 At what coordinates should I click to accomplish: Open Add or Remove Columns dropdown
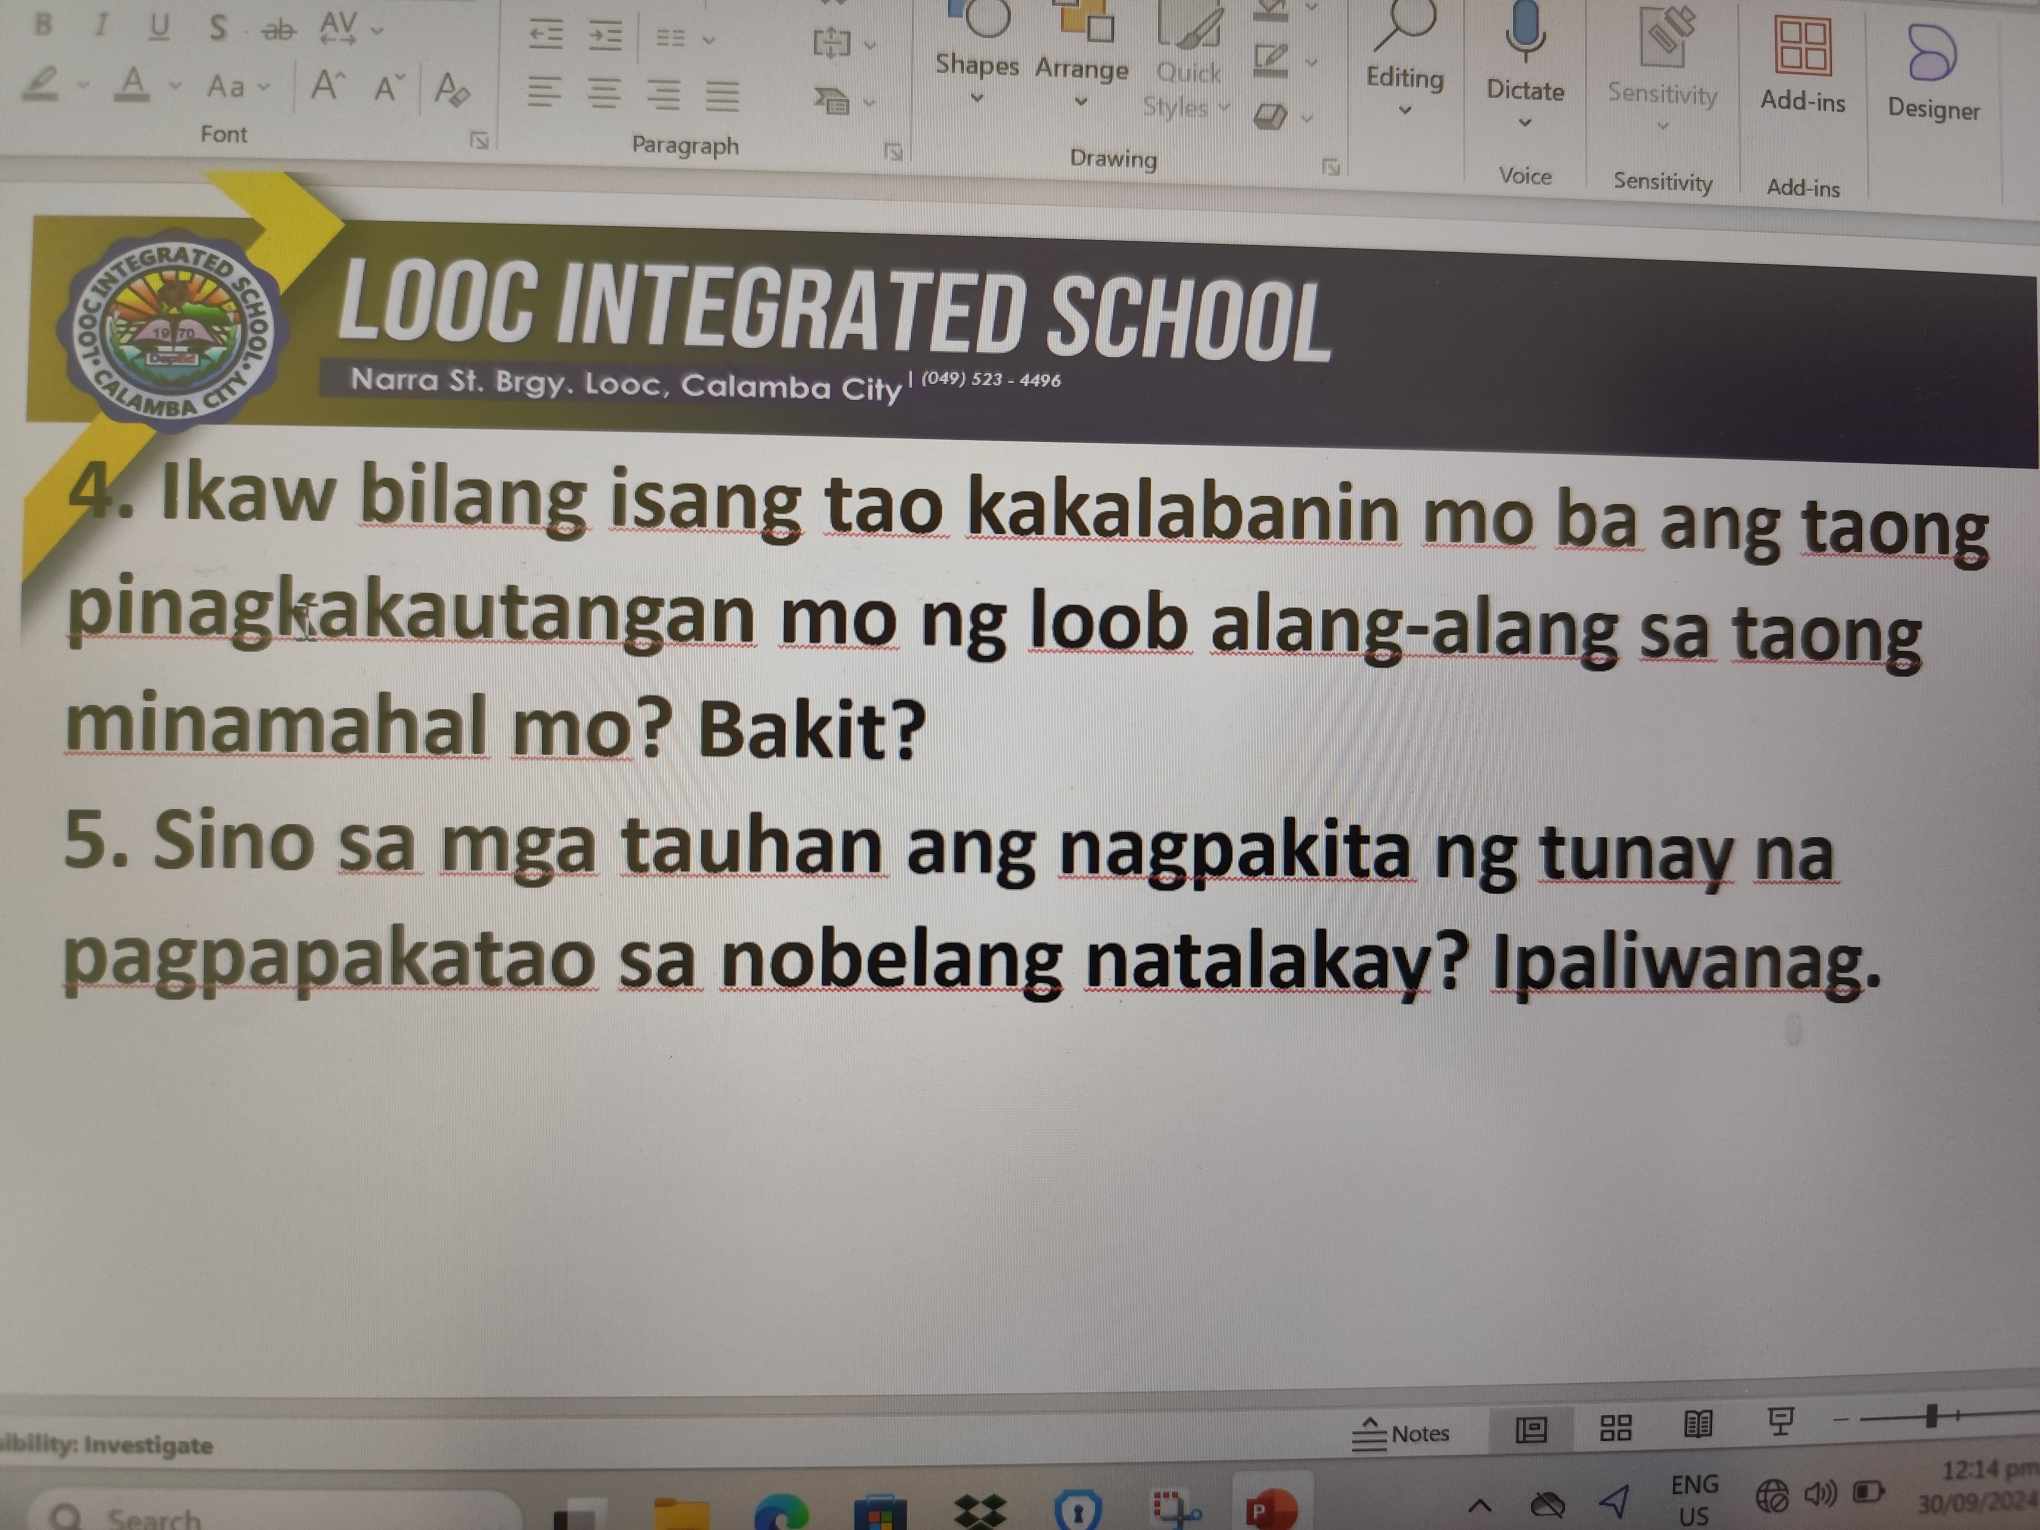point(684,40)
